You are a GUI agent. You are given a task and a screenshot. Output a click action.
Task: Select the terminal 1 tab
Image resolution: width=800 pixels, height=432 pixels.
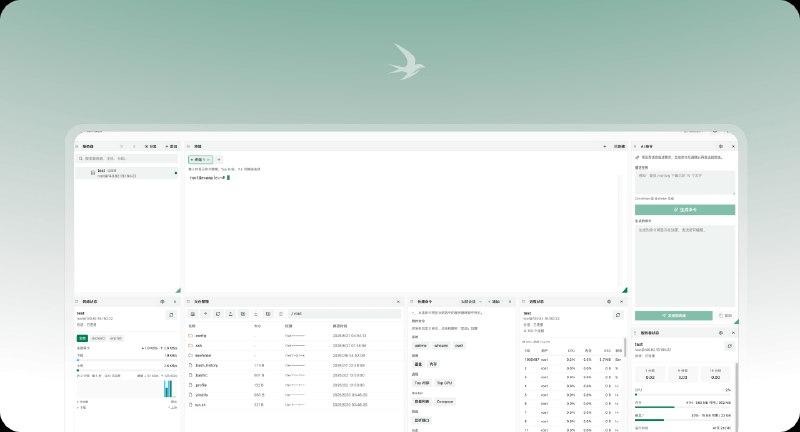tap(201, 160)
